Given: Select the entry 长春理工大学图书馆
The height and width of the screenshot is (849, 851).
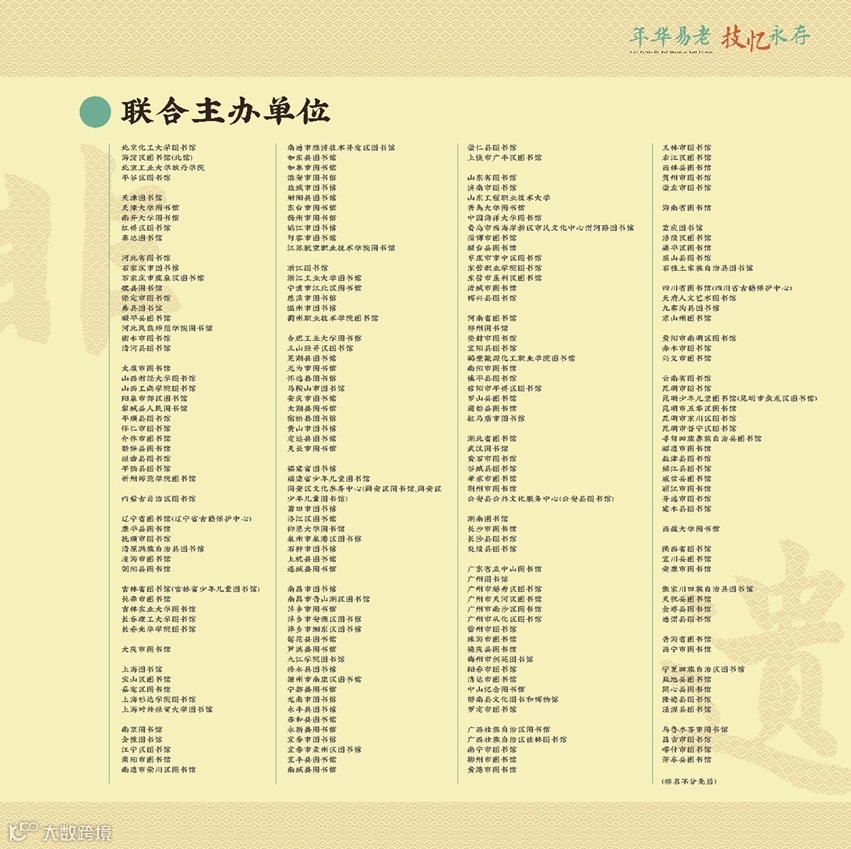Looking at the screenshot, I should pyautogui.click(x=158, y=619).
